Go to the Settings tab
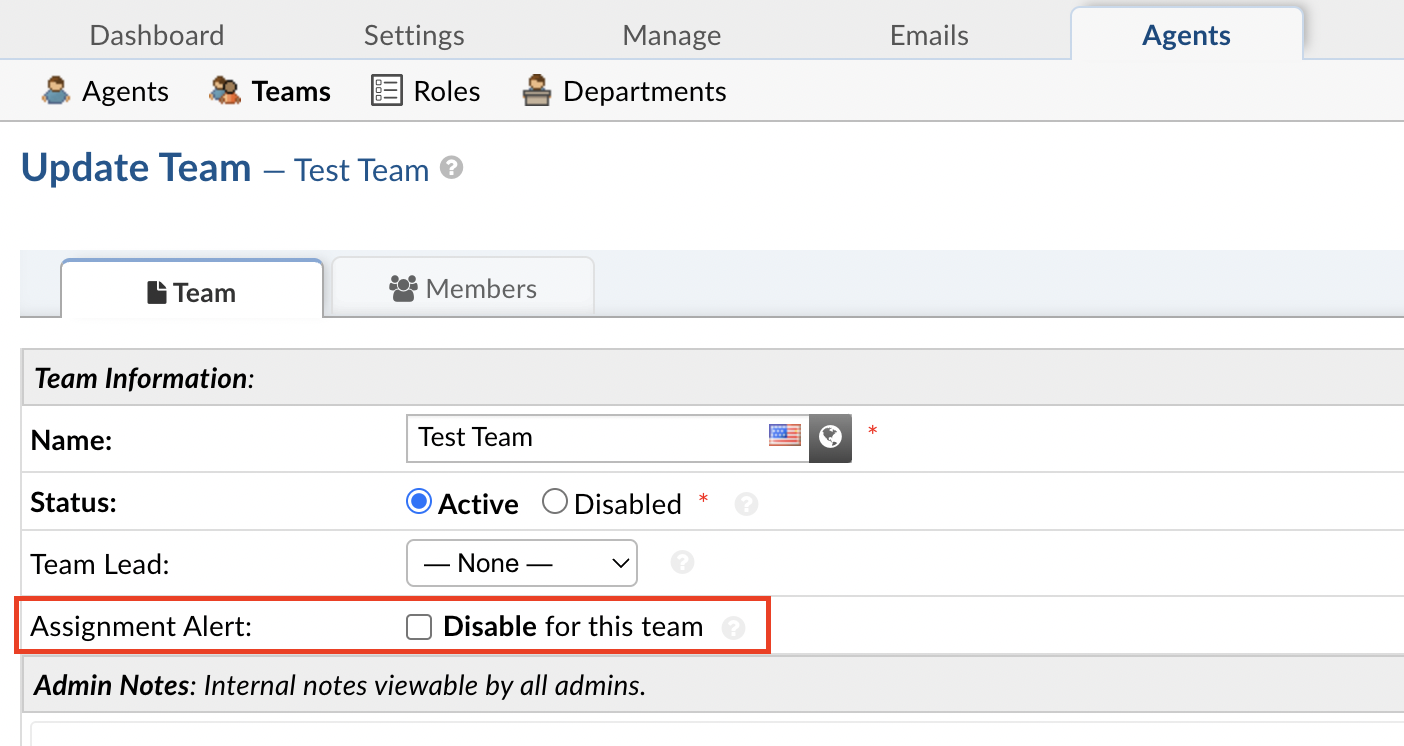 point(414,36)
